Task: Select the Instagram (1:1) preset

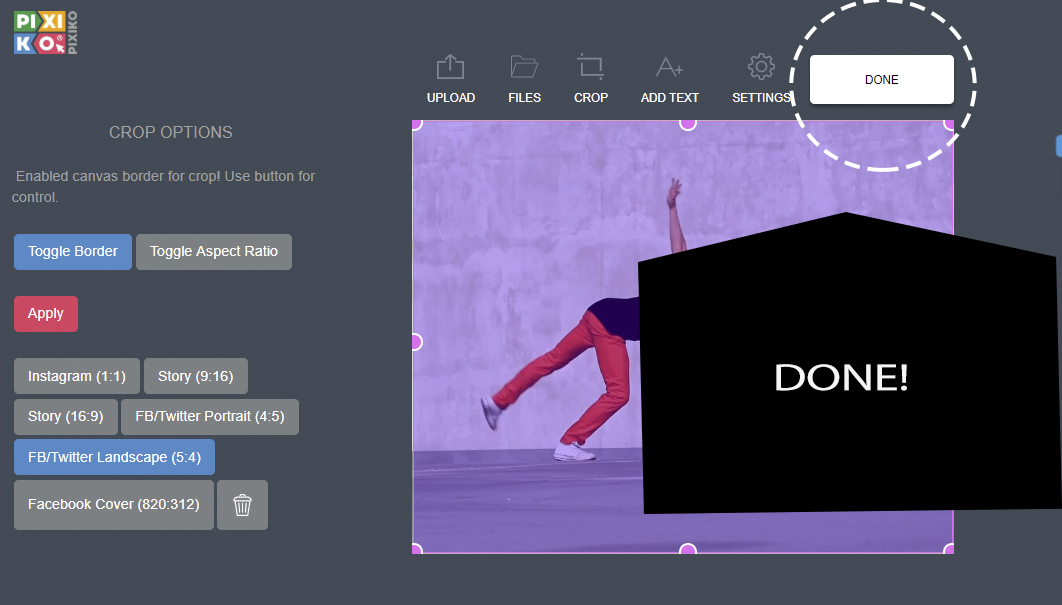Action: point(77,376)
